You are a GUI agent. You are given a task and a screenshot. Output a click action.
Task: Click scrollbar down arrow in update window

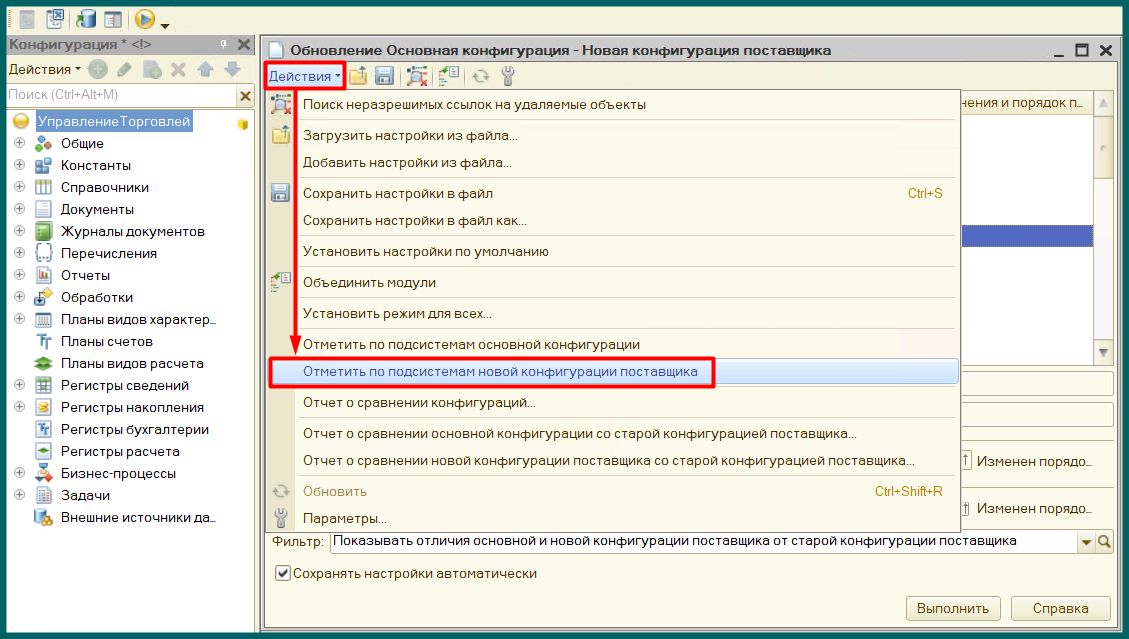[1103, 352]
